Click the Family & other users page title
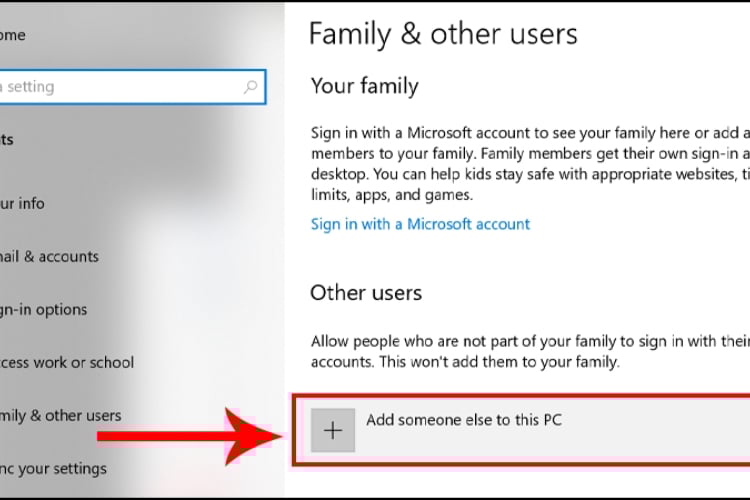750x500 pixels. point(443,34)
